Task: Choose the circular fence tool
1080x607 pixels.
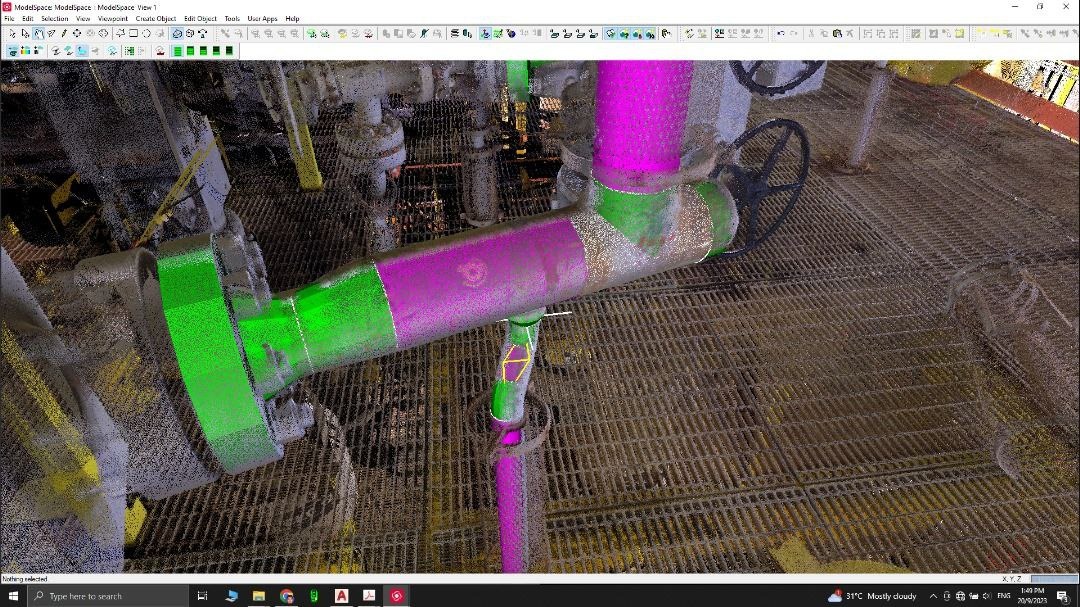Action: coord(146,34)
